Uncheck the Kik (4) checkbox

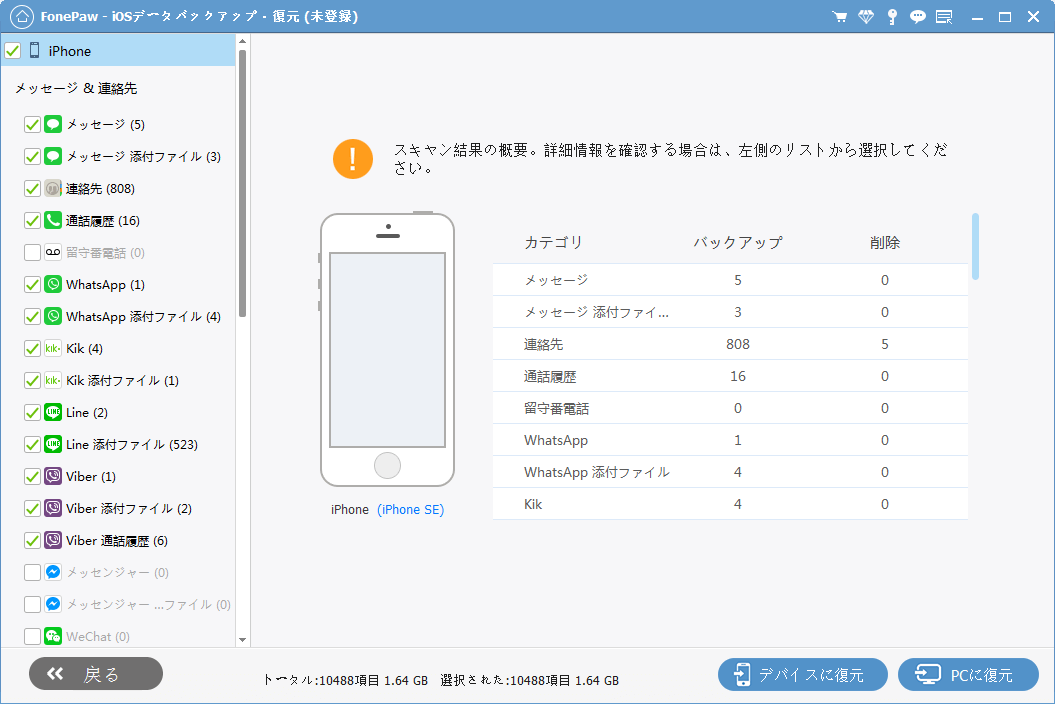[32, 349]
